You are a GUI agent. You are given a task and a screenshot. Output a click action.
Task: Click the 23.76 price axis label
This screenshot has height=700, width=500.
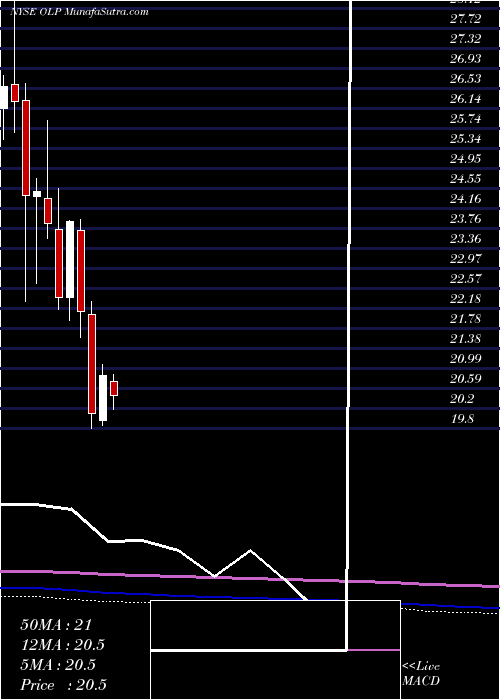click(466, 219)
